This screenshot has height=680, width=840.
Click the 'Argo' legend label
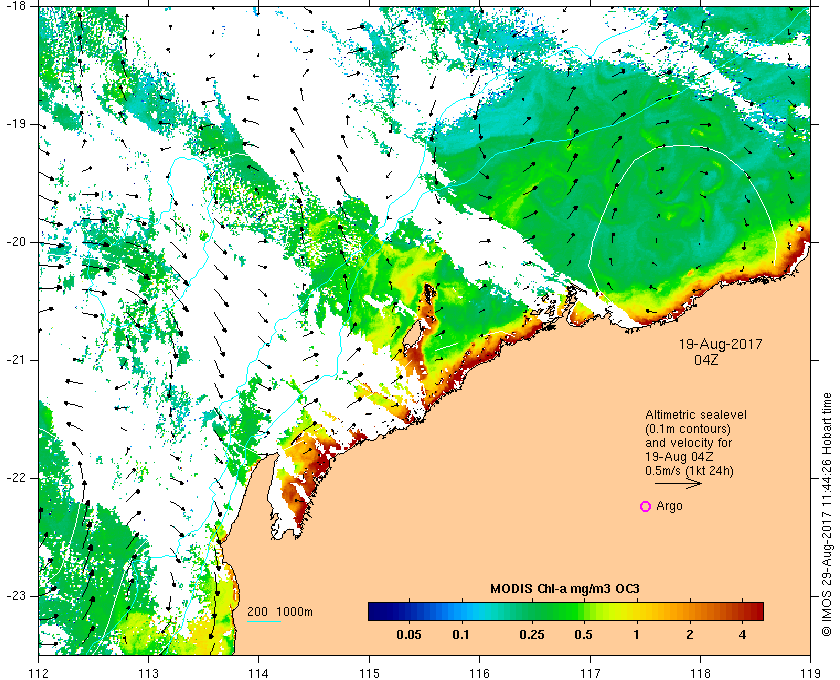point(669,506)
